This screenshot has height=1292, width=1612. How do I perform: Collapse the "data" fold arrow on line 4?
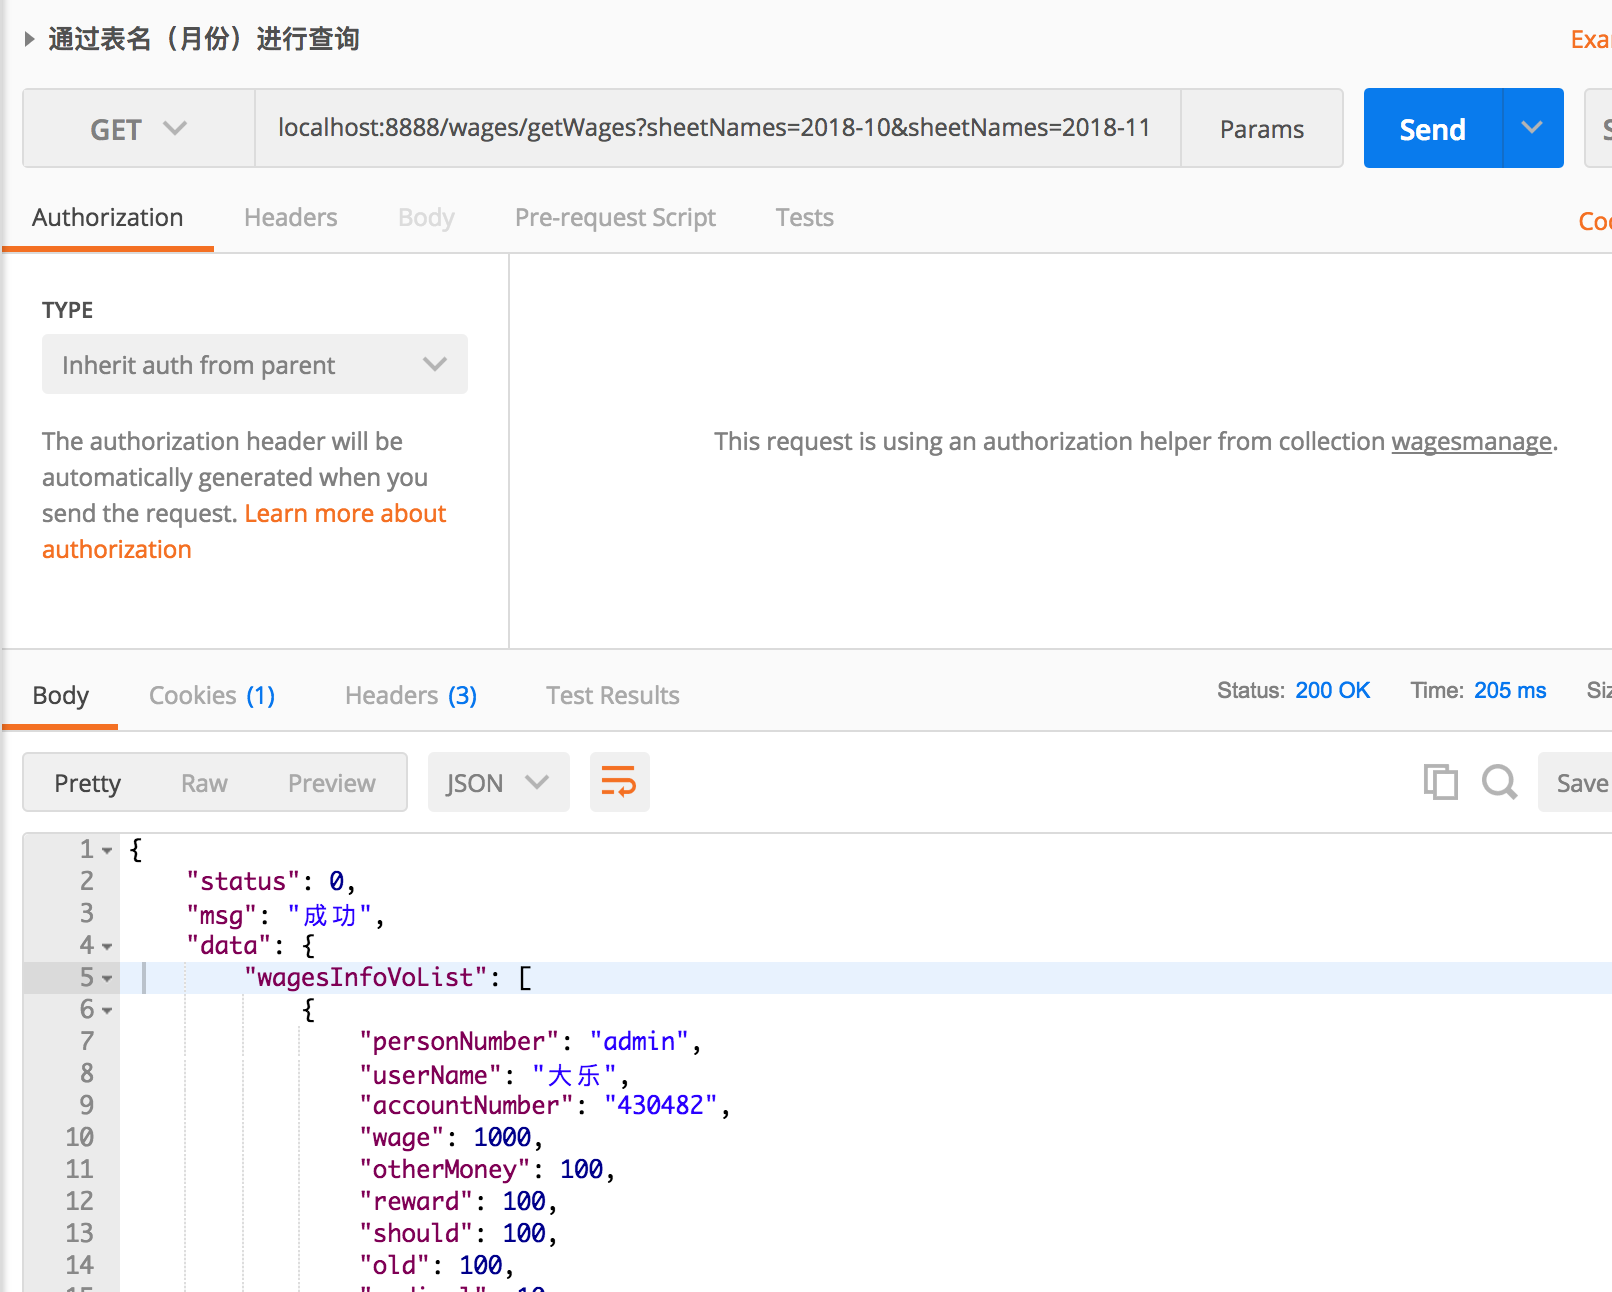tap(107, 947)
